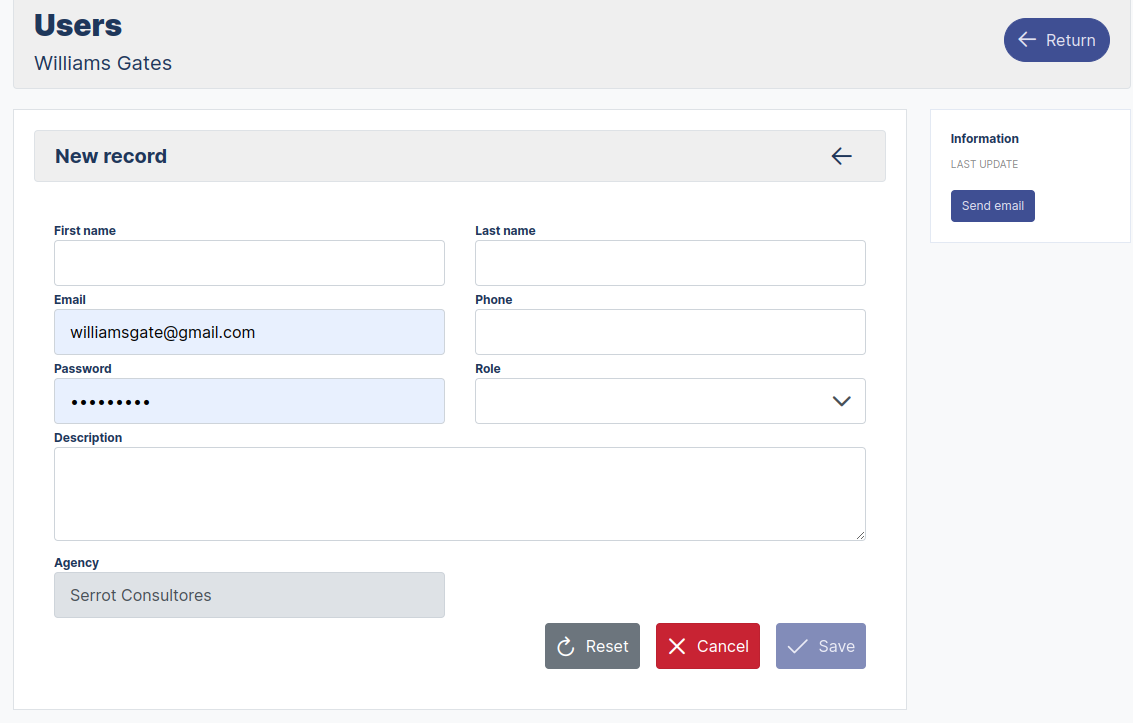Reset the form fields
Image resolution: width=1133 pixels, height=723 pixels.
pyautogui.click(x=592, y=646)
